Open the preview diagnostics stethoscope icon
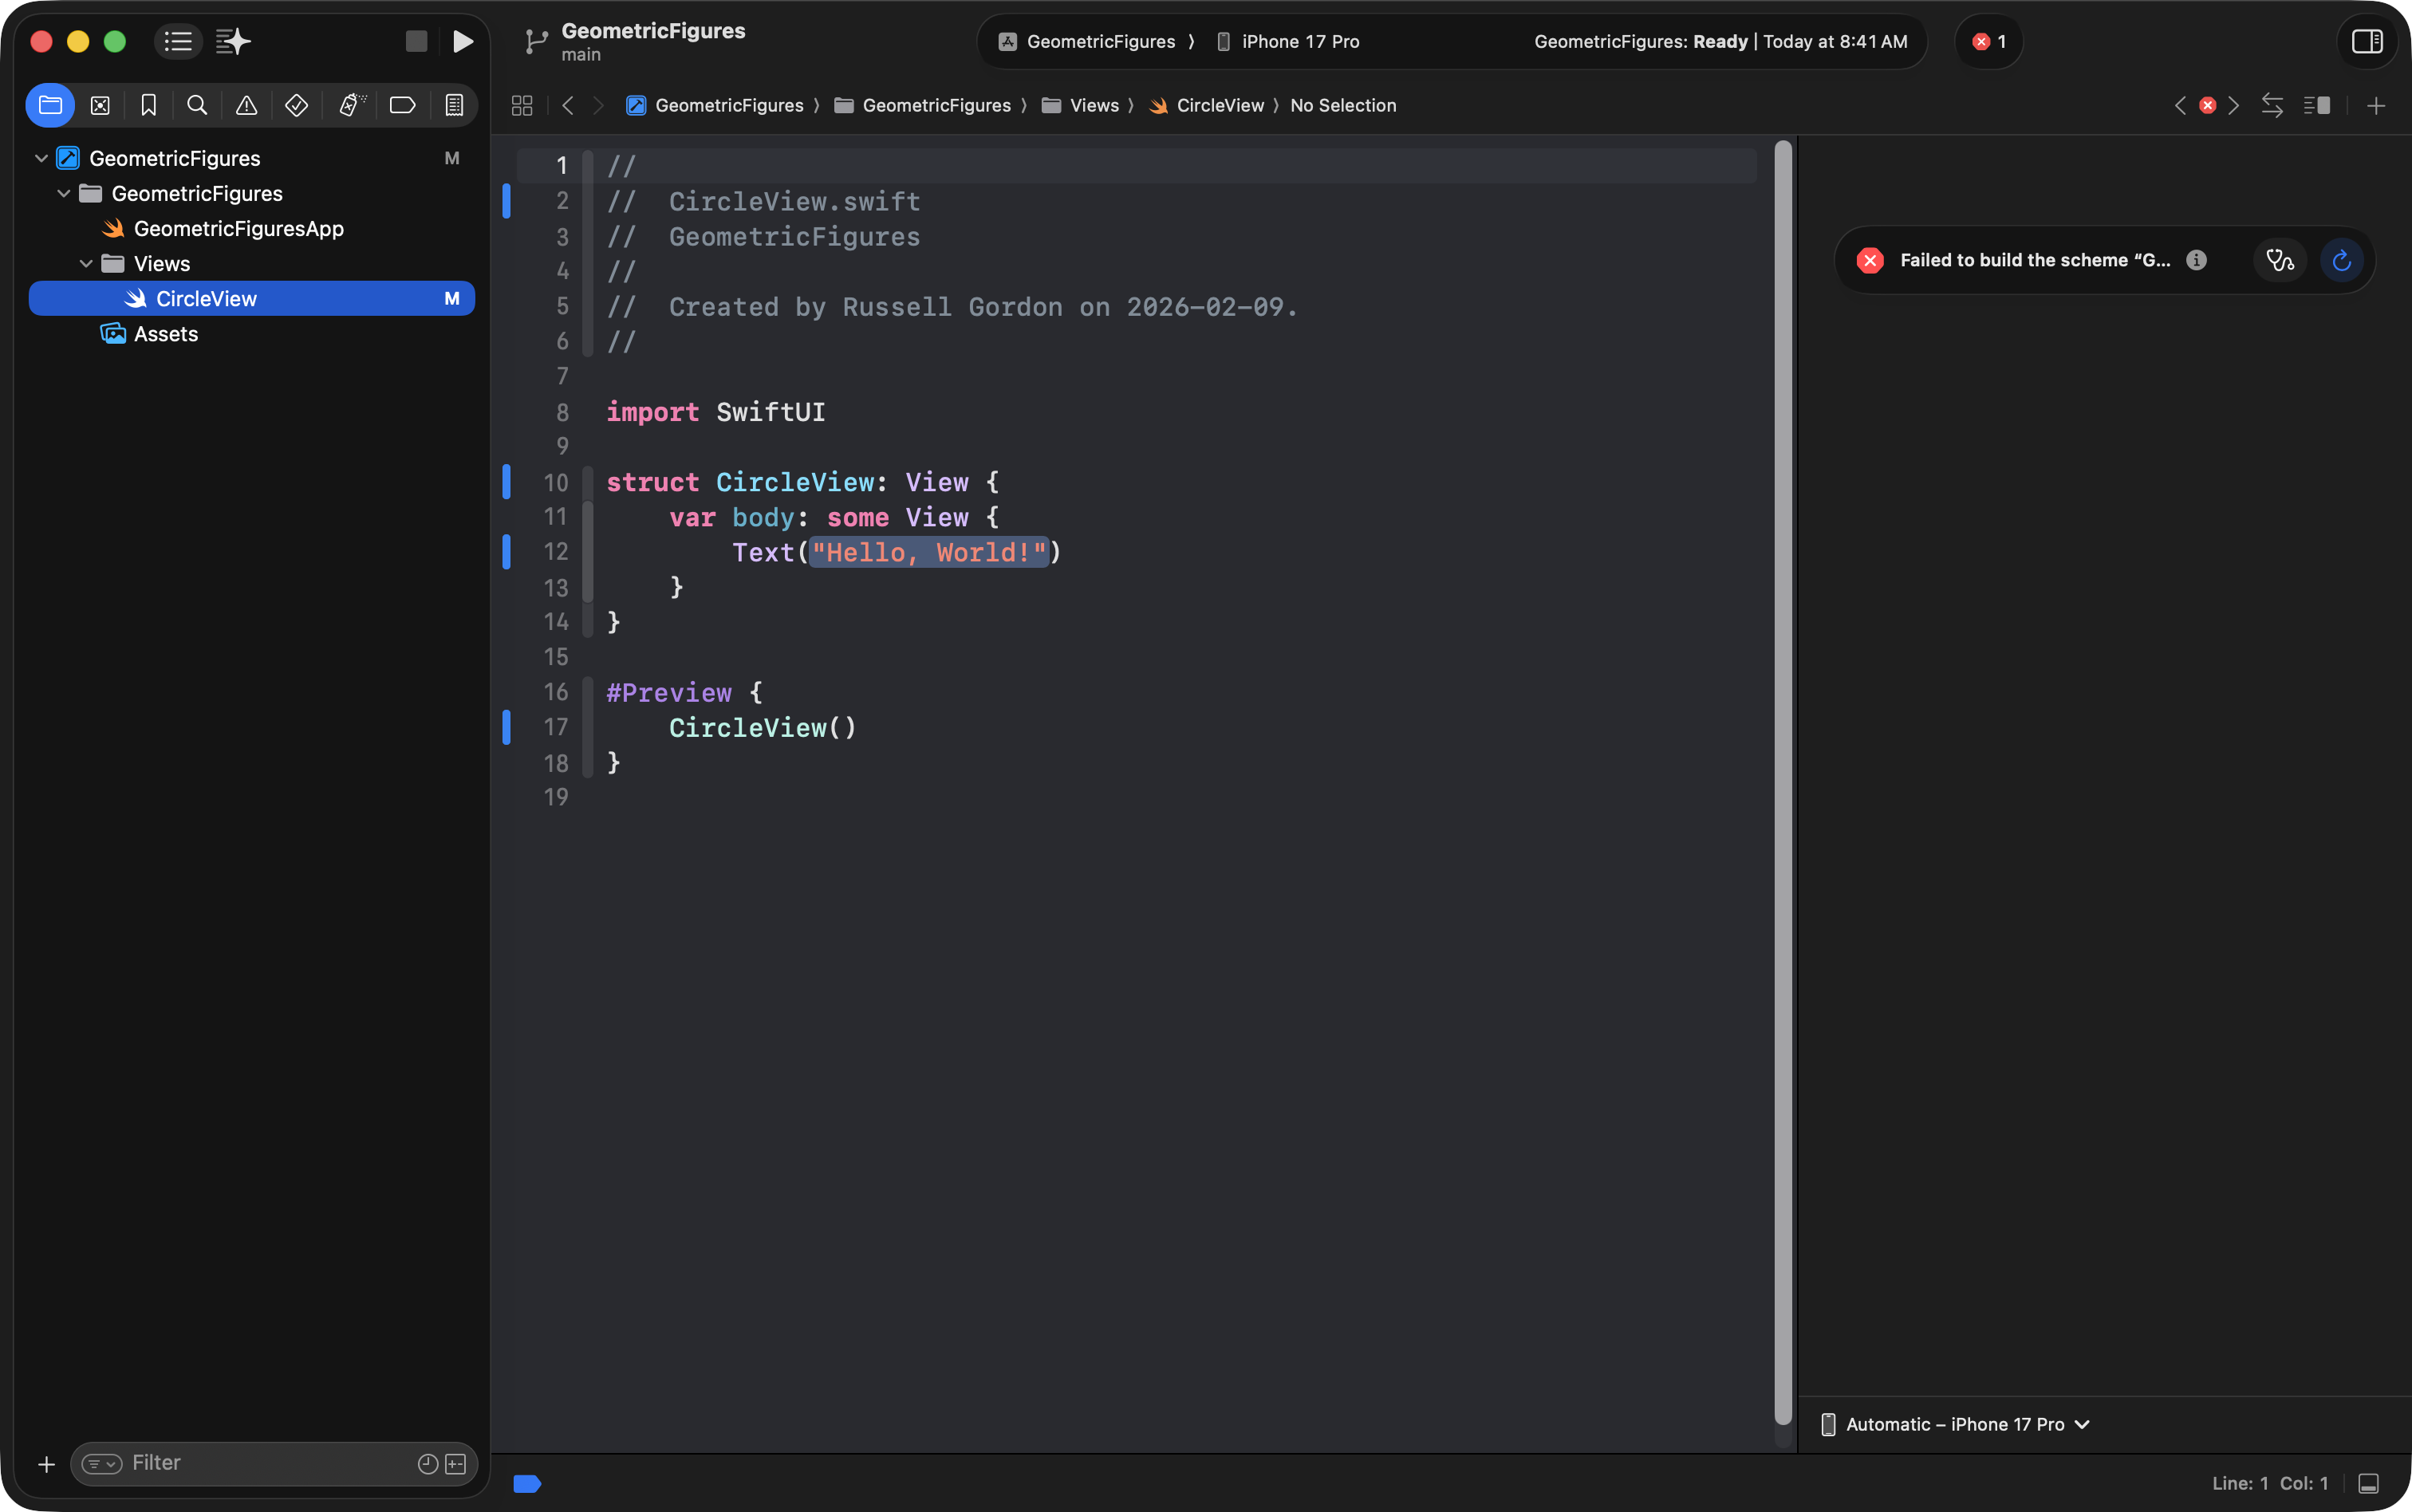 [2279, 261]
